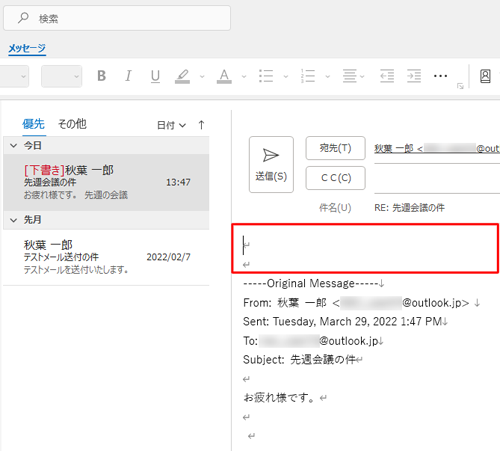Click the CC(C) button
500x451 pixels.
click(x=336, y=178)
